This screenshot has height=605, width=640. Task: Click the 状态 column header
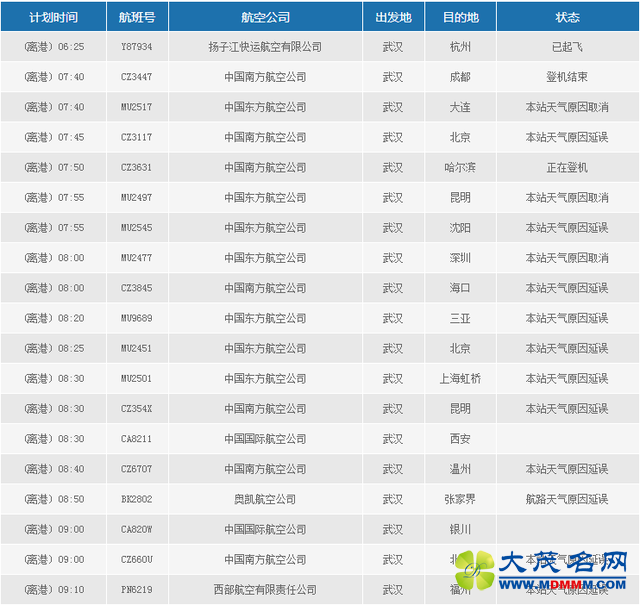pos(567,17)
